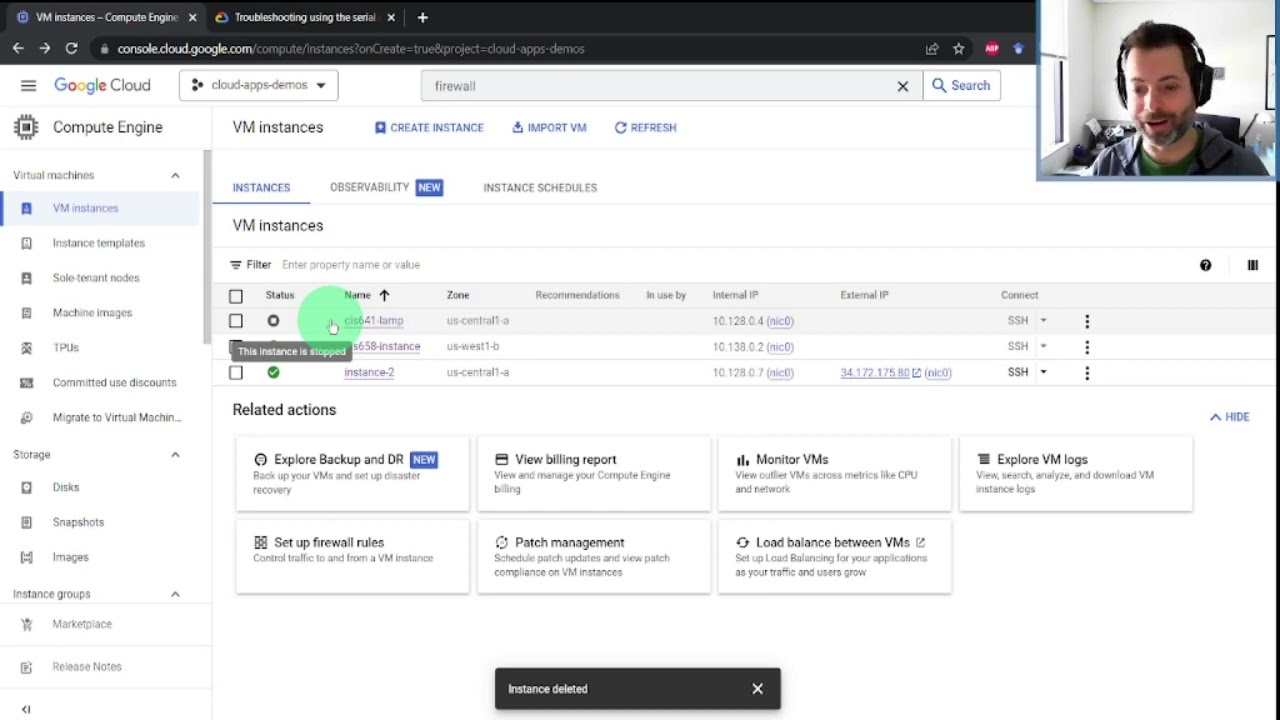Open more actions menu for us-west1-b instance
This screenshot has height=720, width=1280.
click(x=1087, y=347)
